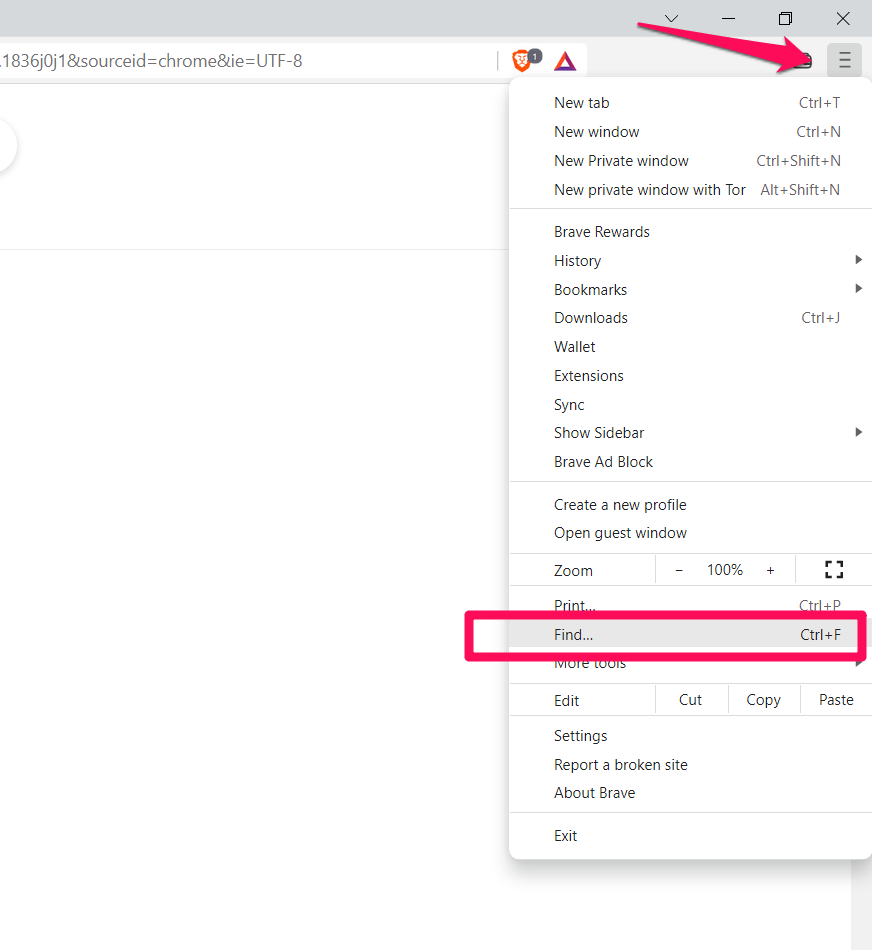872x950 pixels.
Task: Open a New Private window
Action: click(691, 161)
